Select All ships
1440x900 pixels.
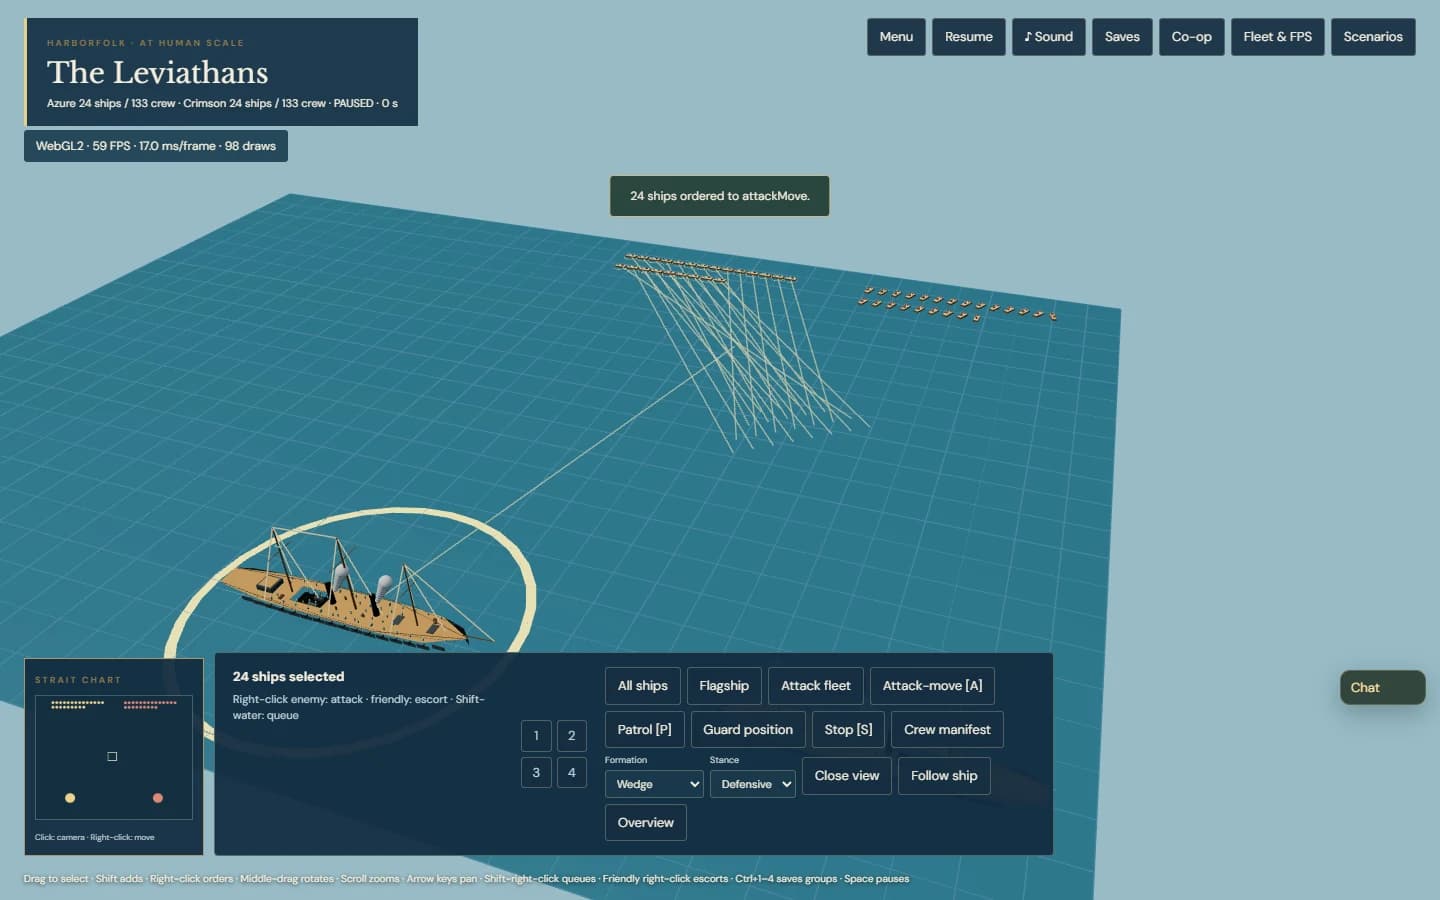tap(642, 686)
